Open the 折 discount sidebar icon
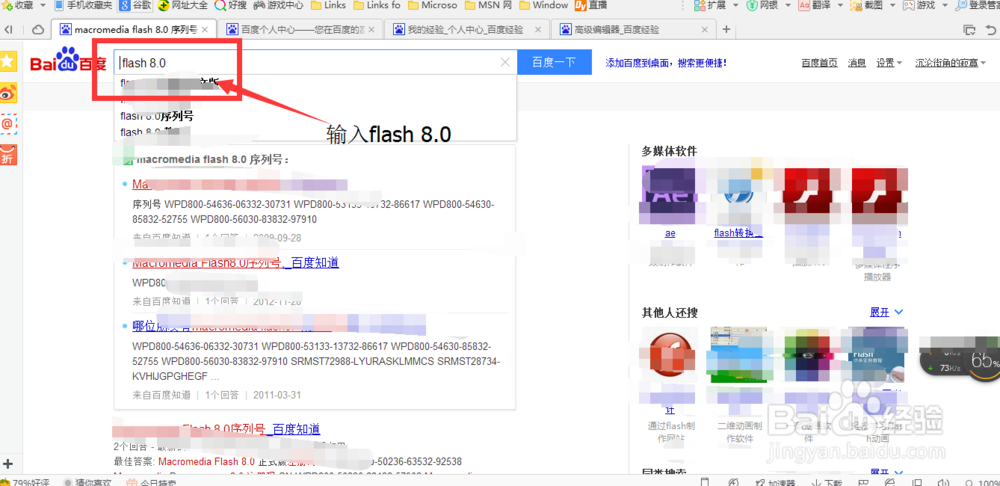Screen dimensions: 1000x486 (x=8, y=154)
